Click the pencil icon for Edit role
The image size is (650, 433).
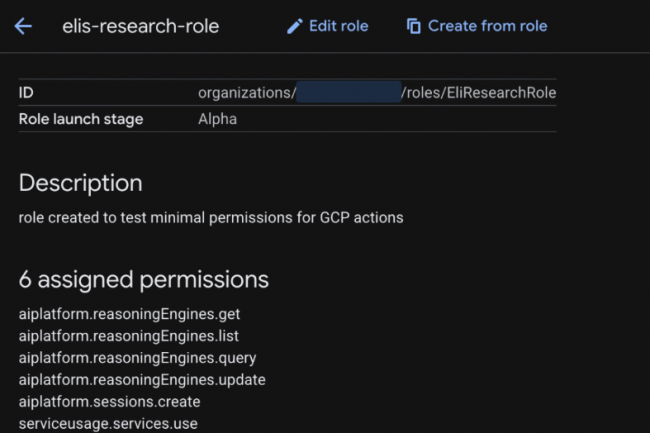(294, 26)
